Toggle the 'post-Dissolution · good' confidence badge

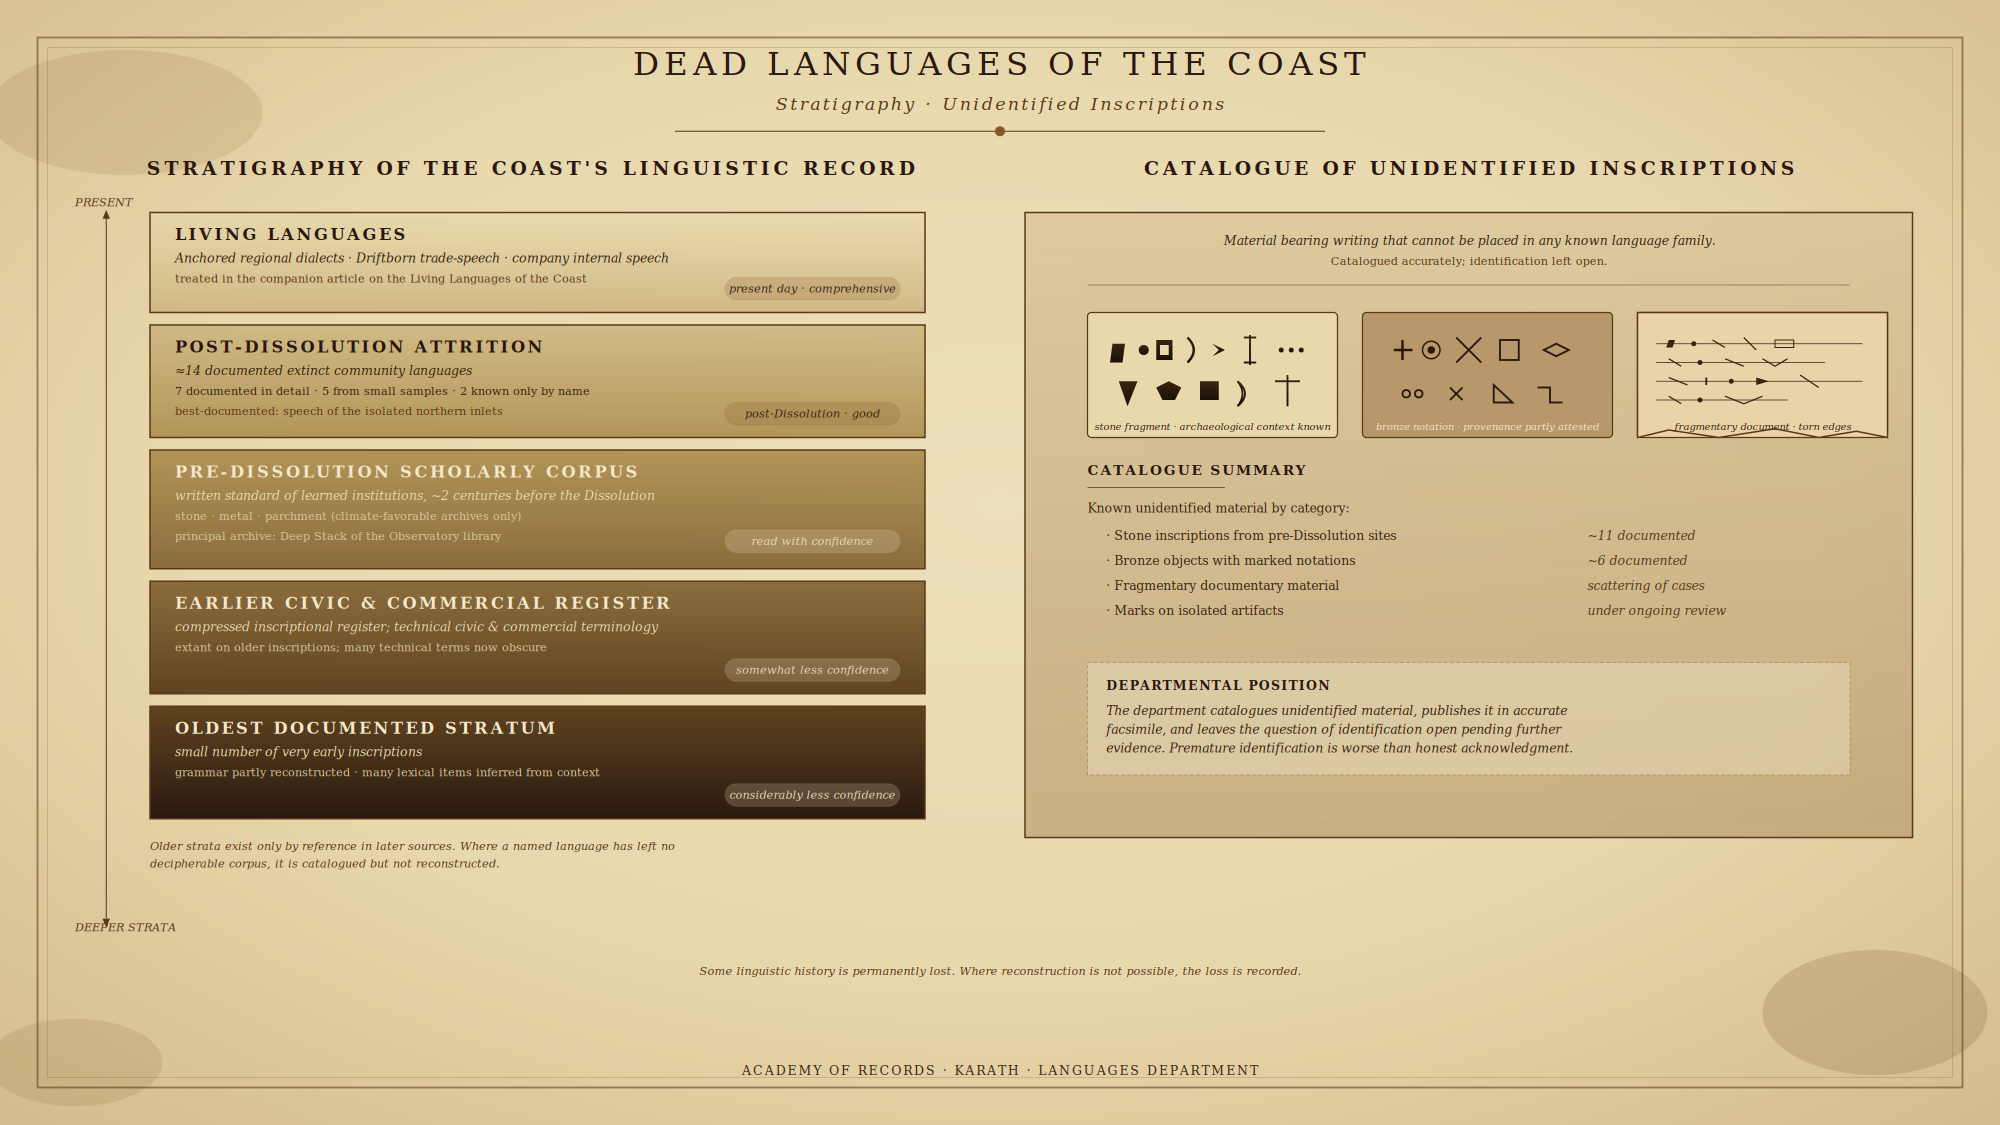pos(811,413)
